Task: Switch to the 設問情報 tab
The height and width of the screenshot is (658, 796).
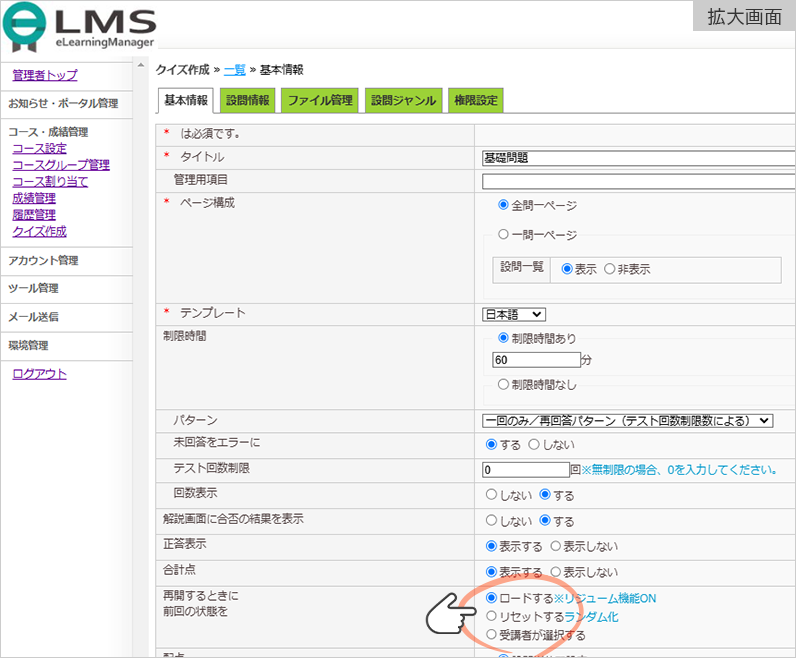Action: point(248,100)
